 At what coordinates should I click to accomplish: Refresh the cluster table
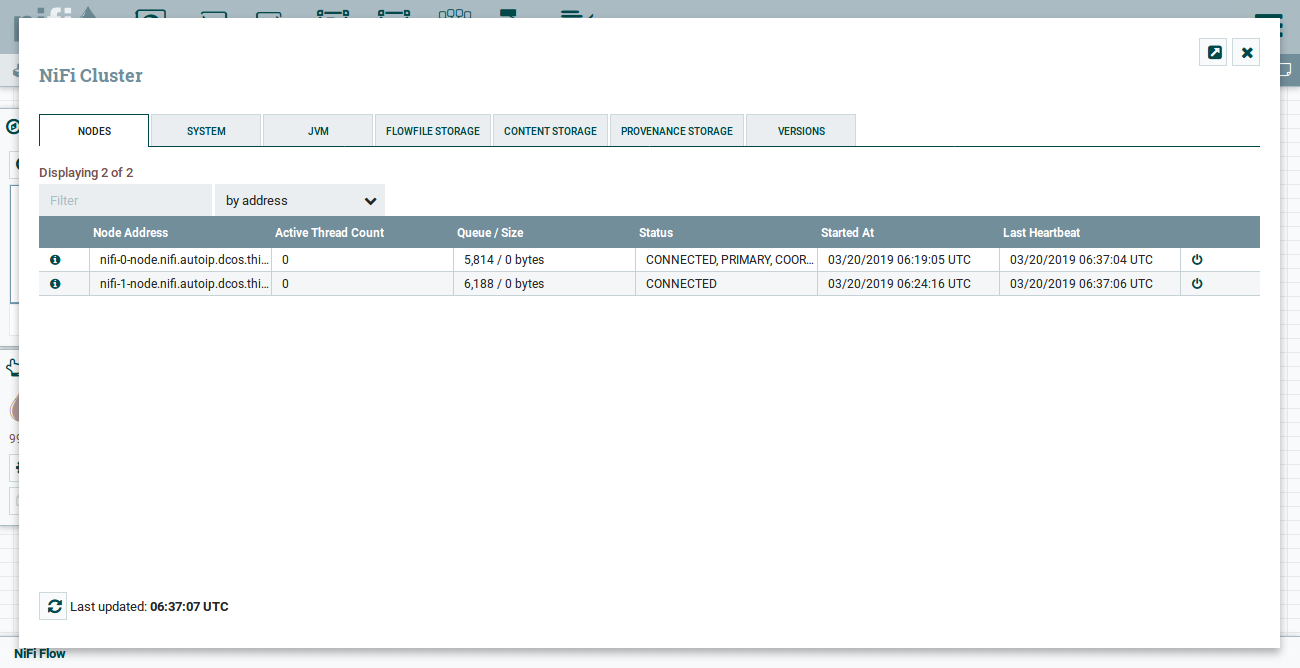54,606
